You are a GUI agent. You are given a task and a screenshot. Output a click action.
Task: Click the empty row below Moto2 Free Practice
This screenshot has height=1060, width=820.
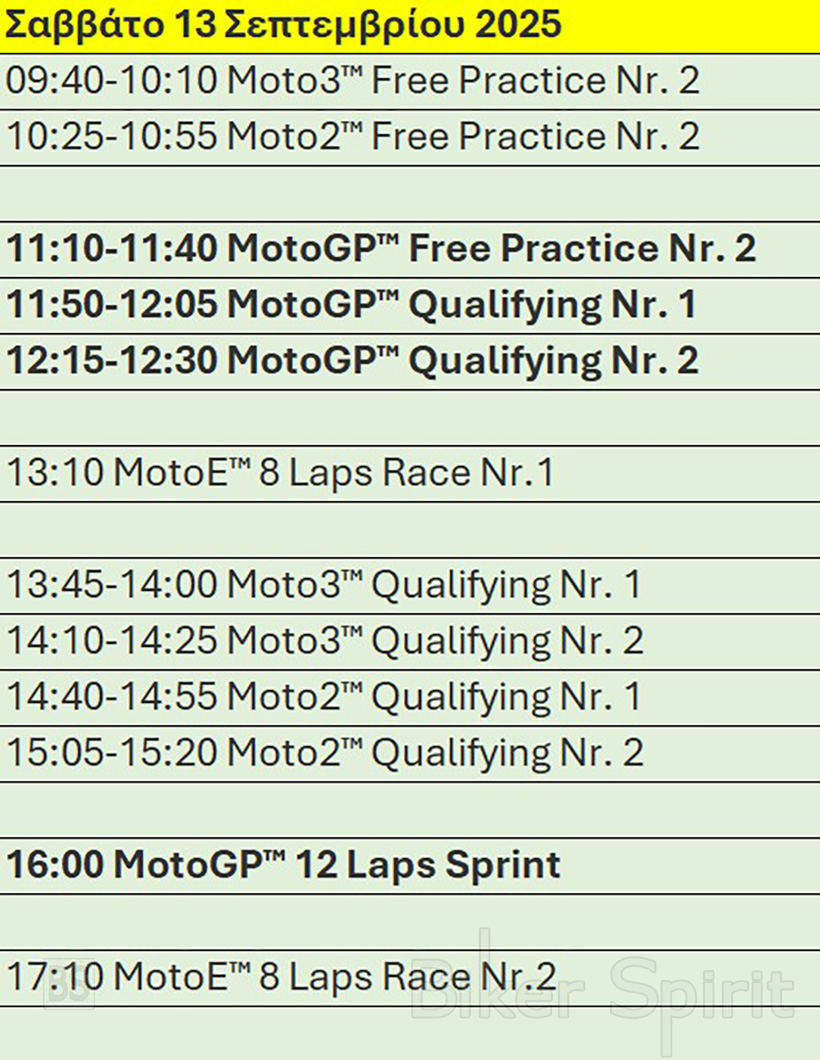410,193
